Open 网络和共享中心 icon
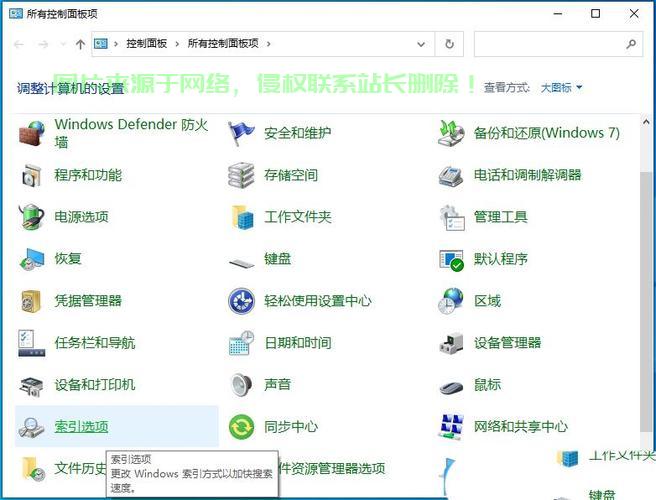This screenshot has height=500, width=656. coord(451,427)
